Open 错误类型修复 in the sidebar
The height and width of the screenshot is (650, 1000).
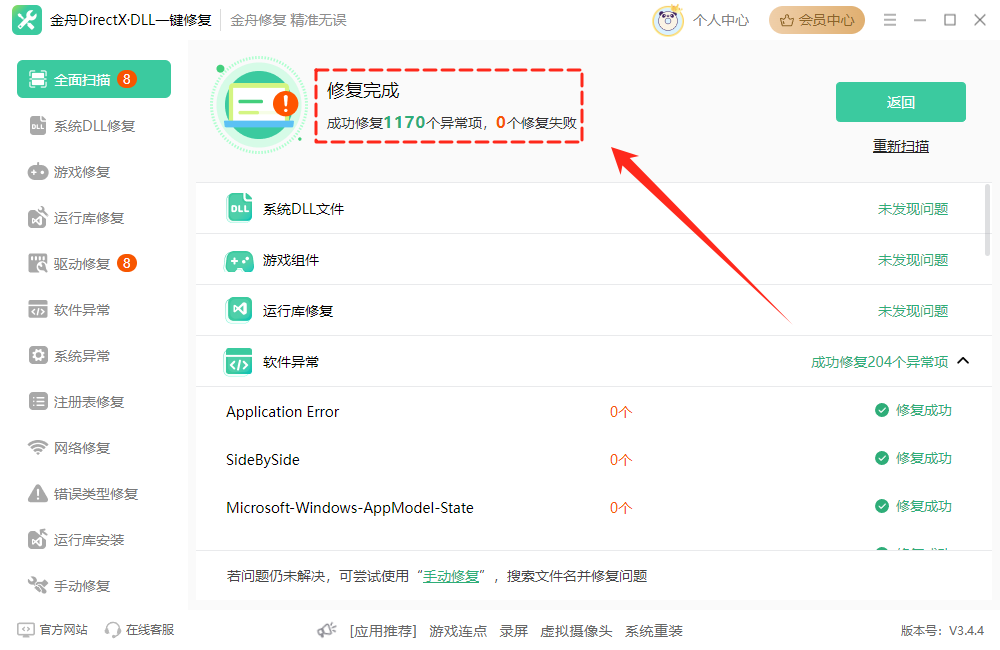tap(94, 493)
